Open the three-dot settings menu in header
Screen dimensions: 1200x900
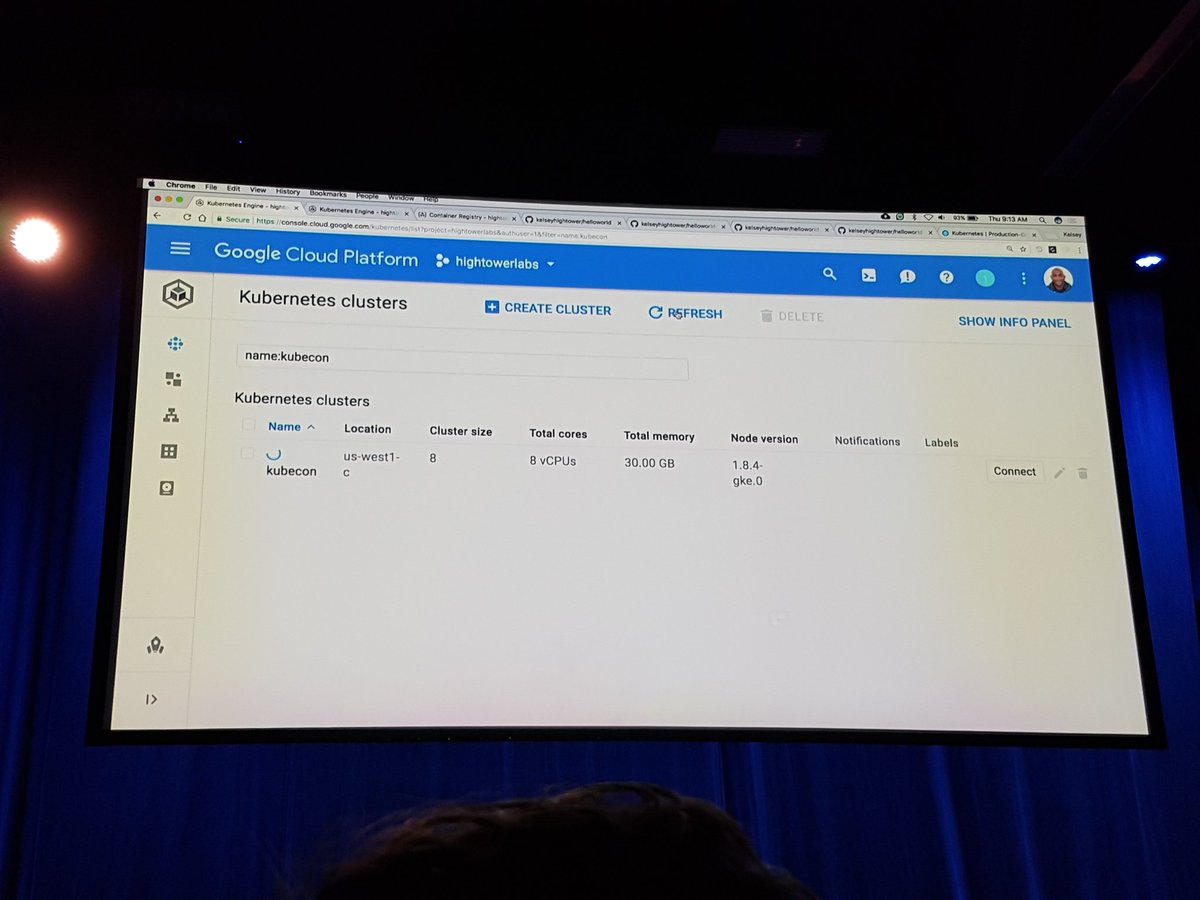pyautogui.click(x=1023, y=279)
